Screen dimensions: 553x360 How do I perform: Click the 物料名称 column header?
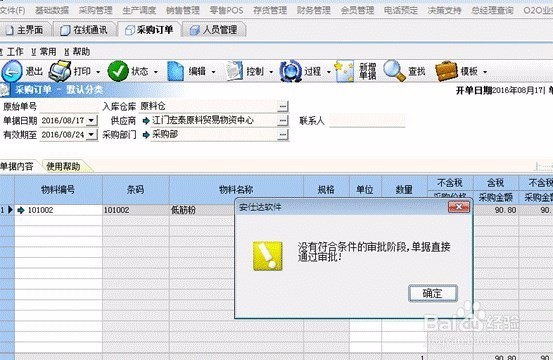(236, 190)
